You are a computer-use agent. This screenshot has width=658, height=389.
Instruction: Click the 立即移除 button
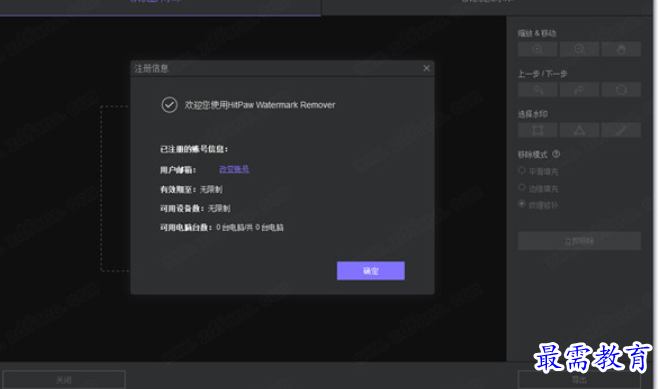579,241
